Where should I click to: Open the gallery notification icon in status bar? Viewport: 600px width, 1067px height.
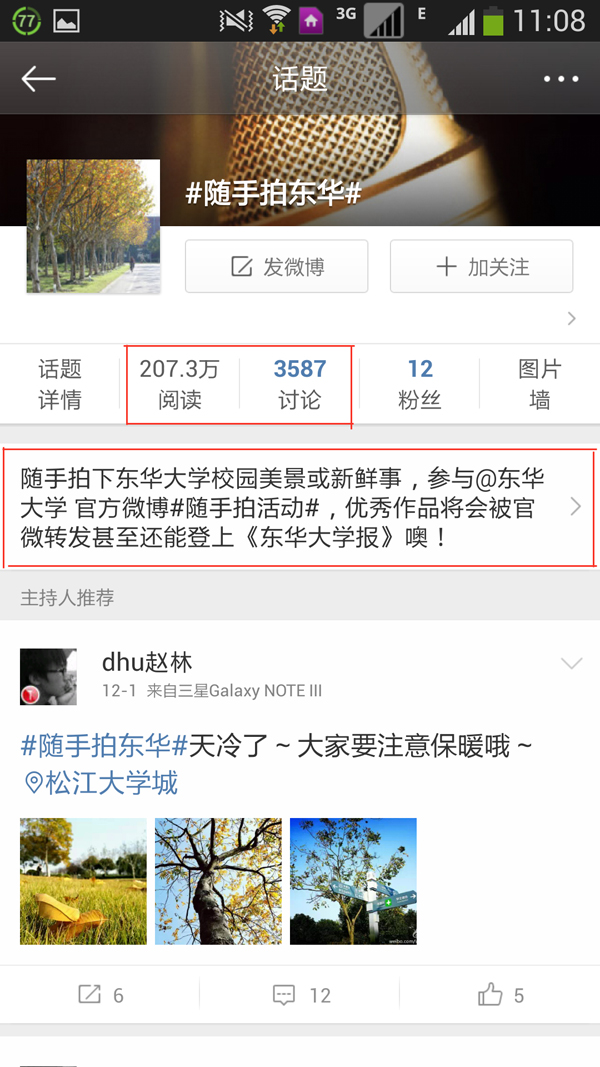(x=67, y=20)
